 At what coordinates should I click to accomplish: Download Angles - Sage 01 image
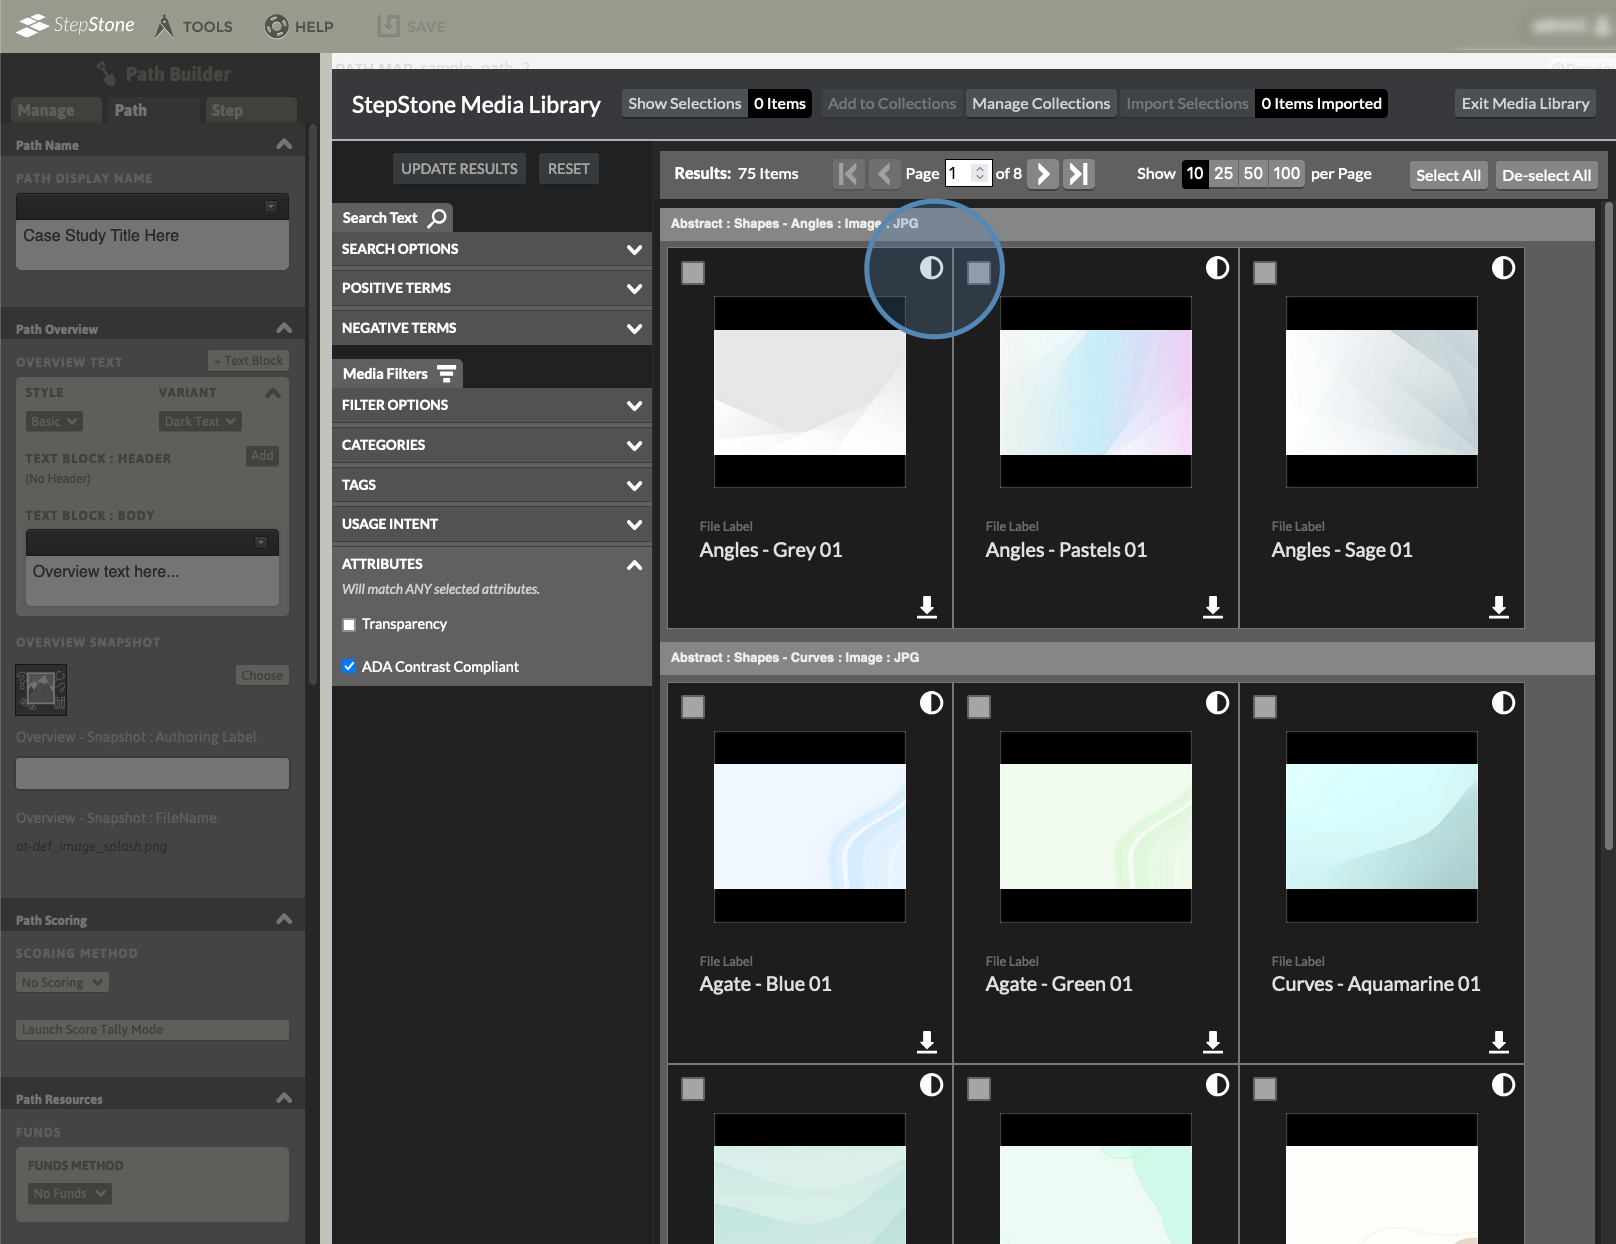pyautogui.click(x=1499, y=607)
